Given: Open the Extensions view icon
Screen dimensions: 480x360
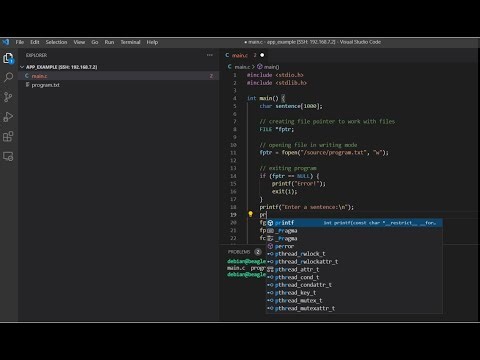Looking at the screenshot, I should pos(8,136).
